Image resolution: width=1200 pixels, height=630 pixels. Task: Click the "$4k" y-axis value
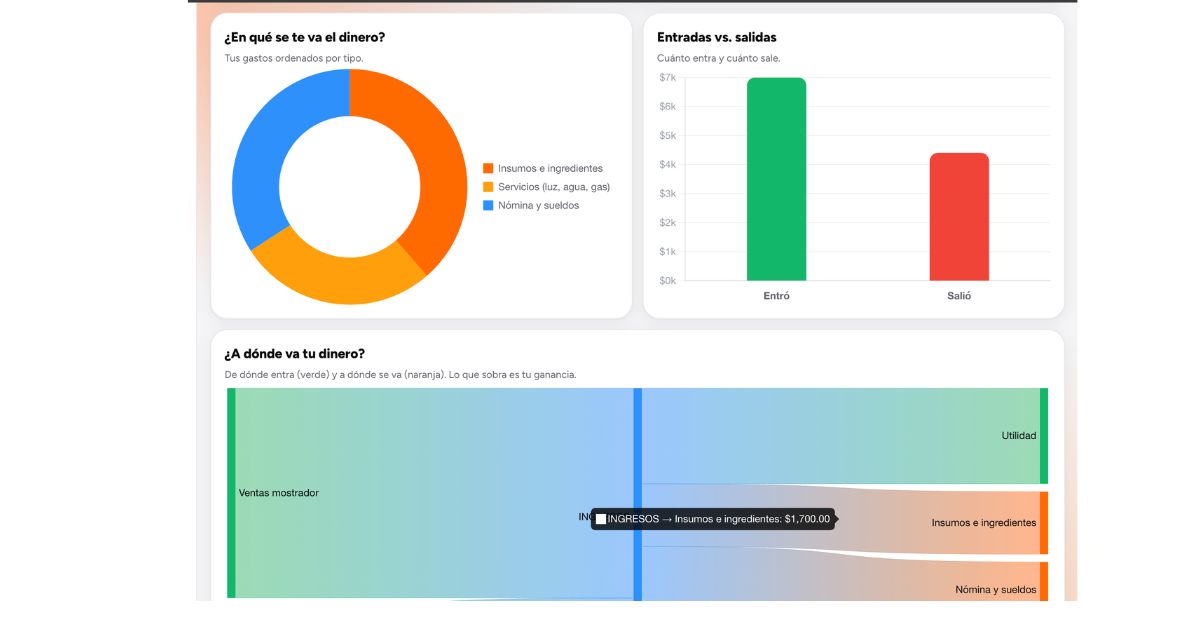coord(667,165)
